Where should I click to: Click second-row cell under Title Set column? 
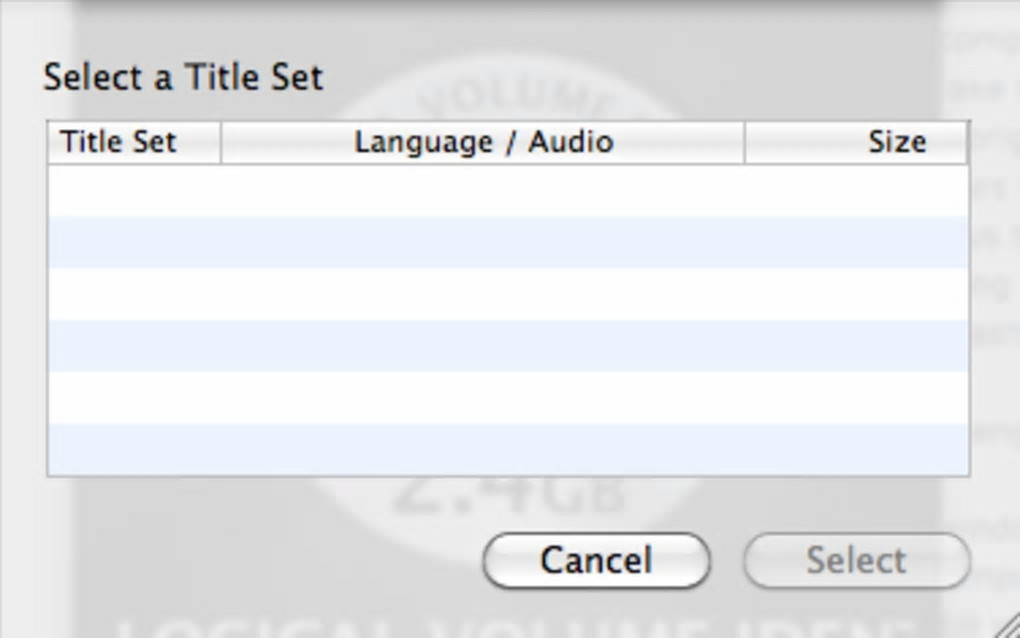pyautogui.click(x=133, y=243)
